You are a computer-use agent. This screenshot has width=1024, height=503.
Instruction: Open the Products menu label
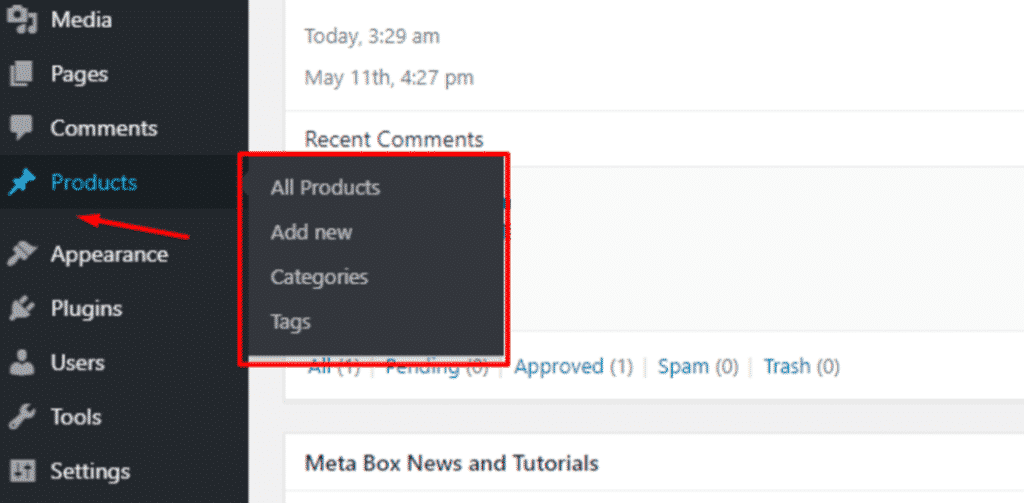[94, 182]
